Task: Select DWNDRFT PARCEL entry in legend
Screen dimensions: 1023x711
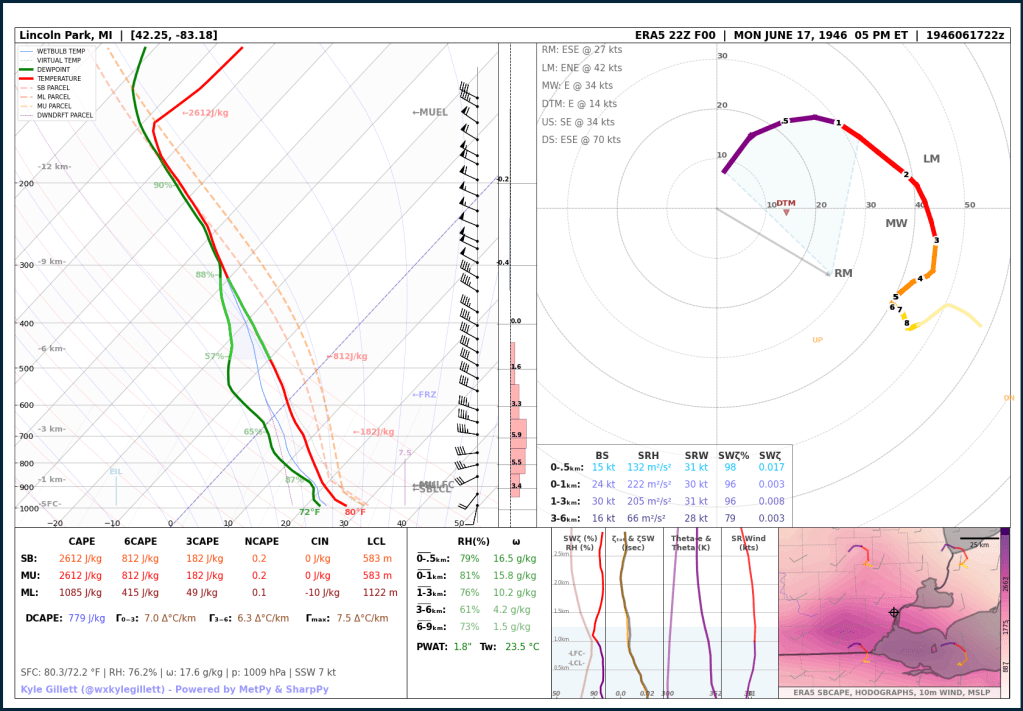Action: coord(64,115)
